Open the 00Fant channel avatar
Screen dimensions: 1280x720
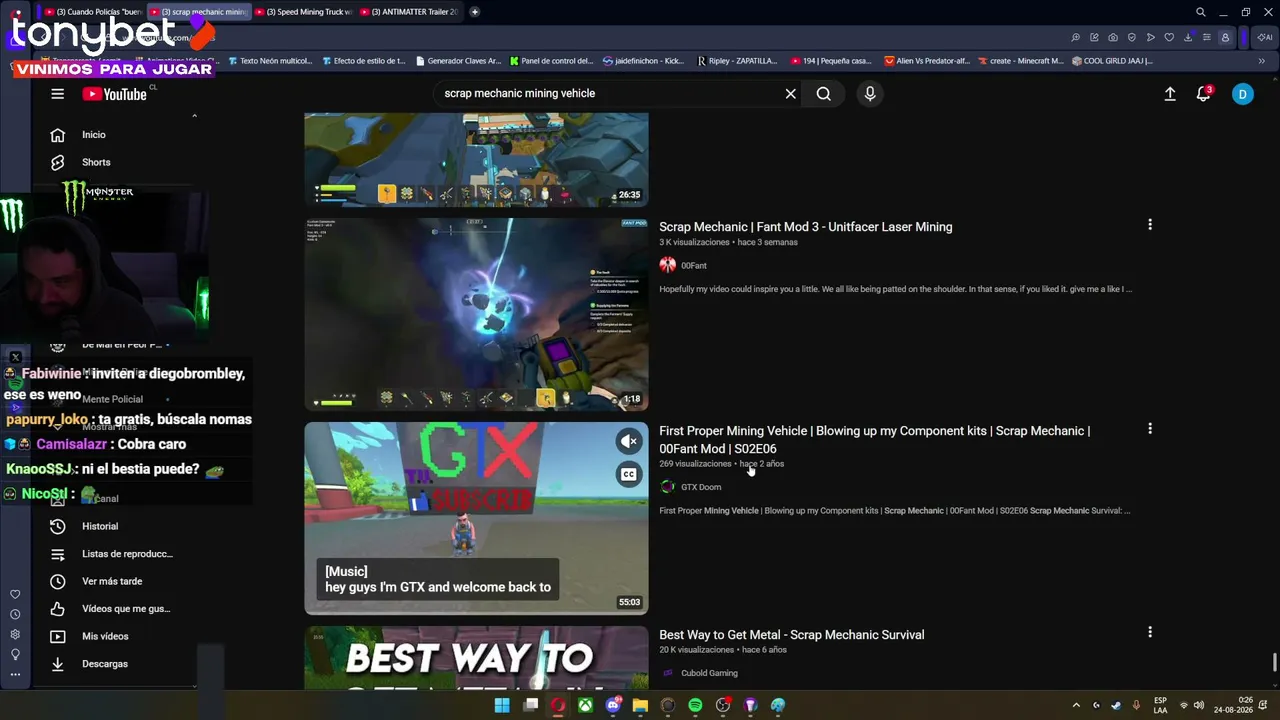click(x=668, y=265)
